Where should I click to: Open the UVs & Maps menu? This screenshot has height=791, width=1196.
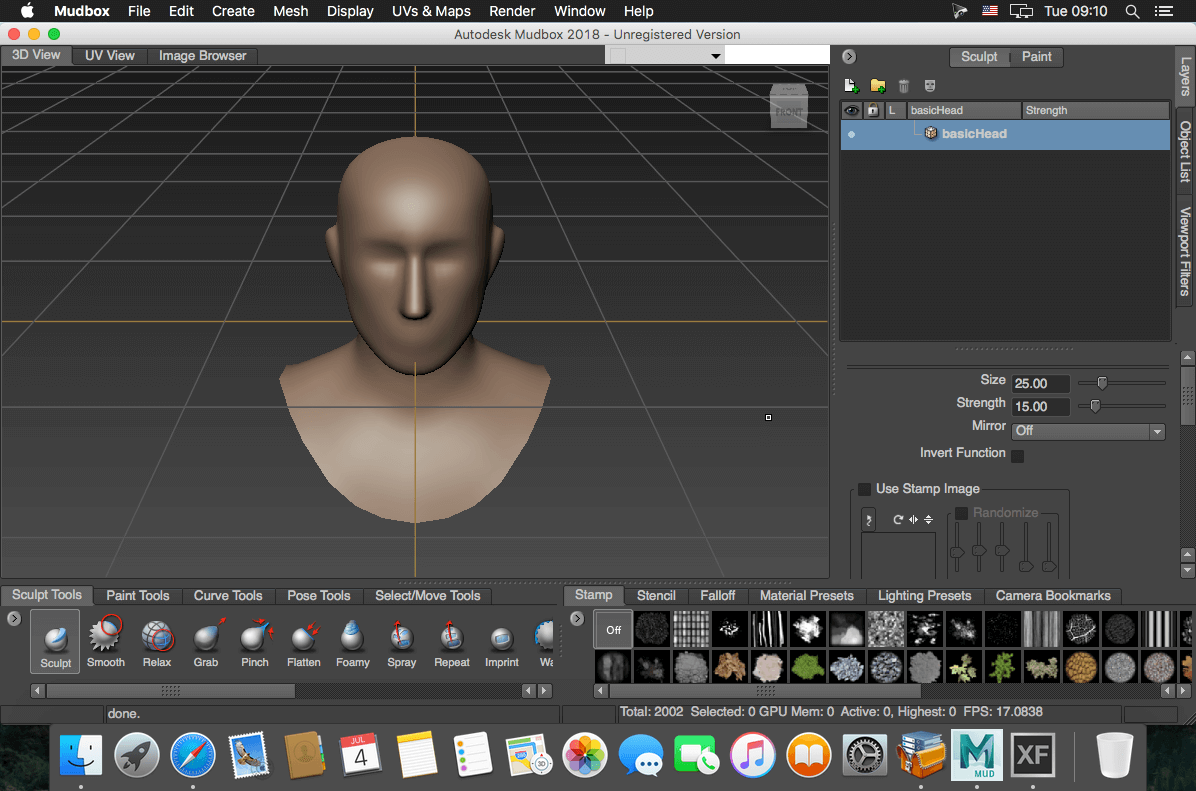tap(431, 11)
